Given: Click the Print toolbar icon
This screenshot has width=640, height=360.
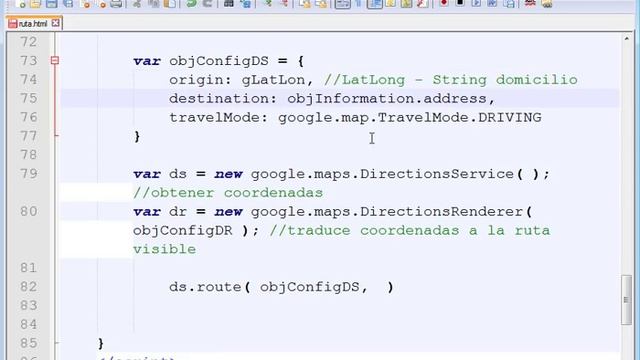Looking at the screenshot, I should point(116,4).
